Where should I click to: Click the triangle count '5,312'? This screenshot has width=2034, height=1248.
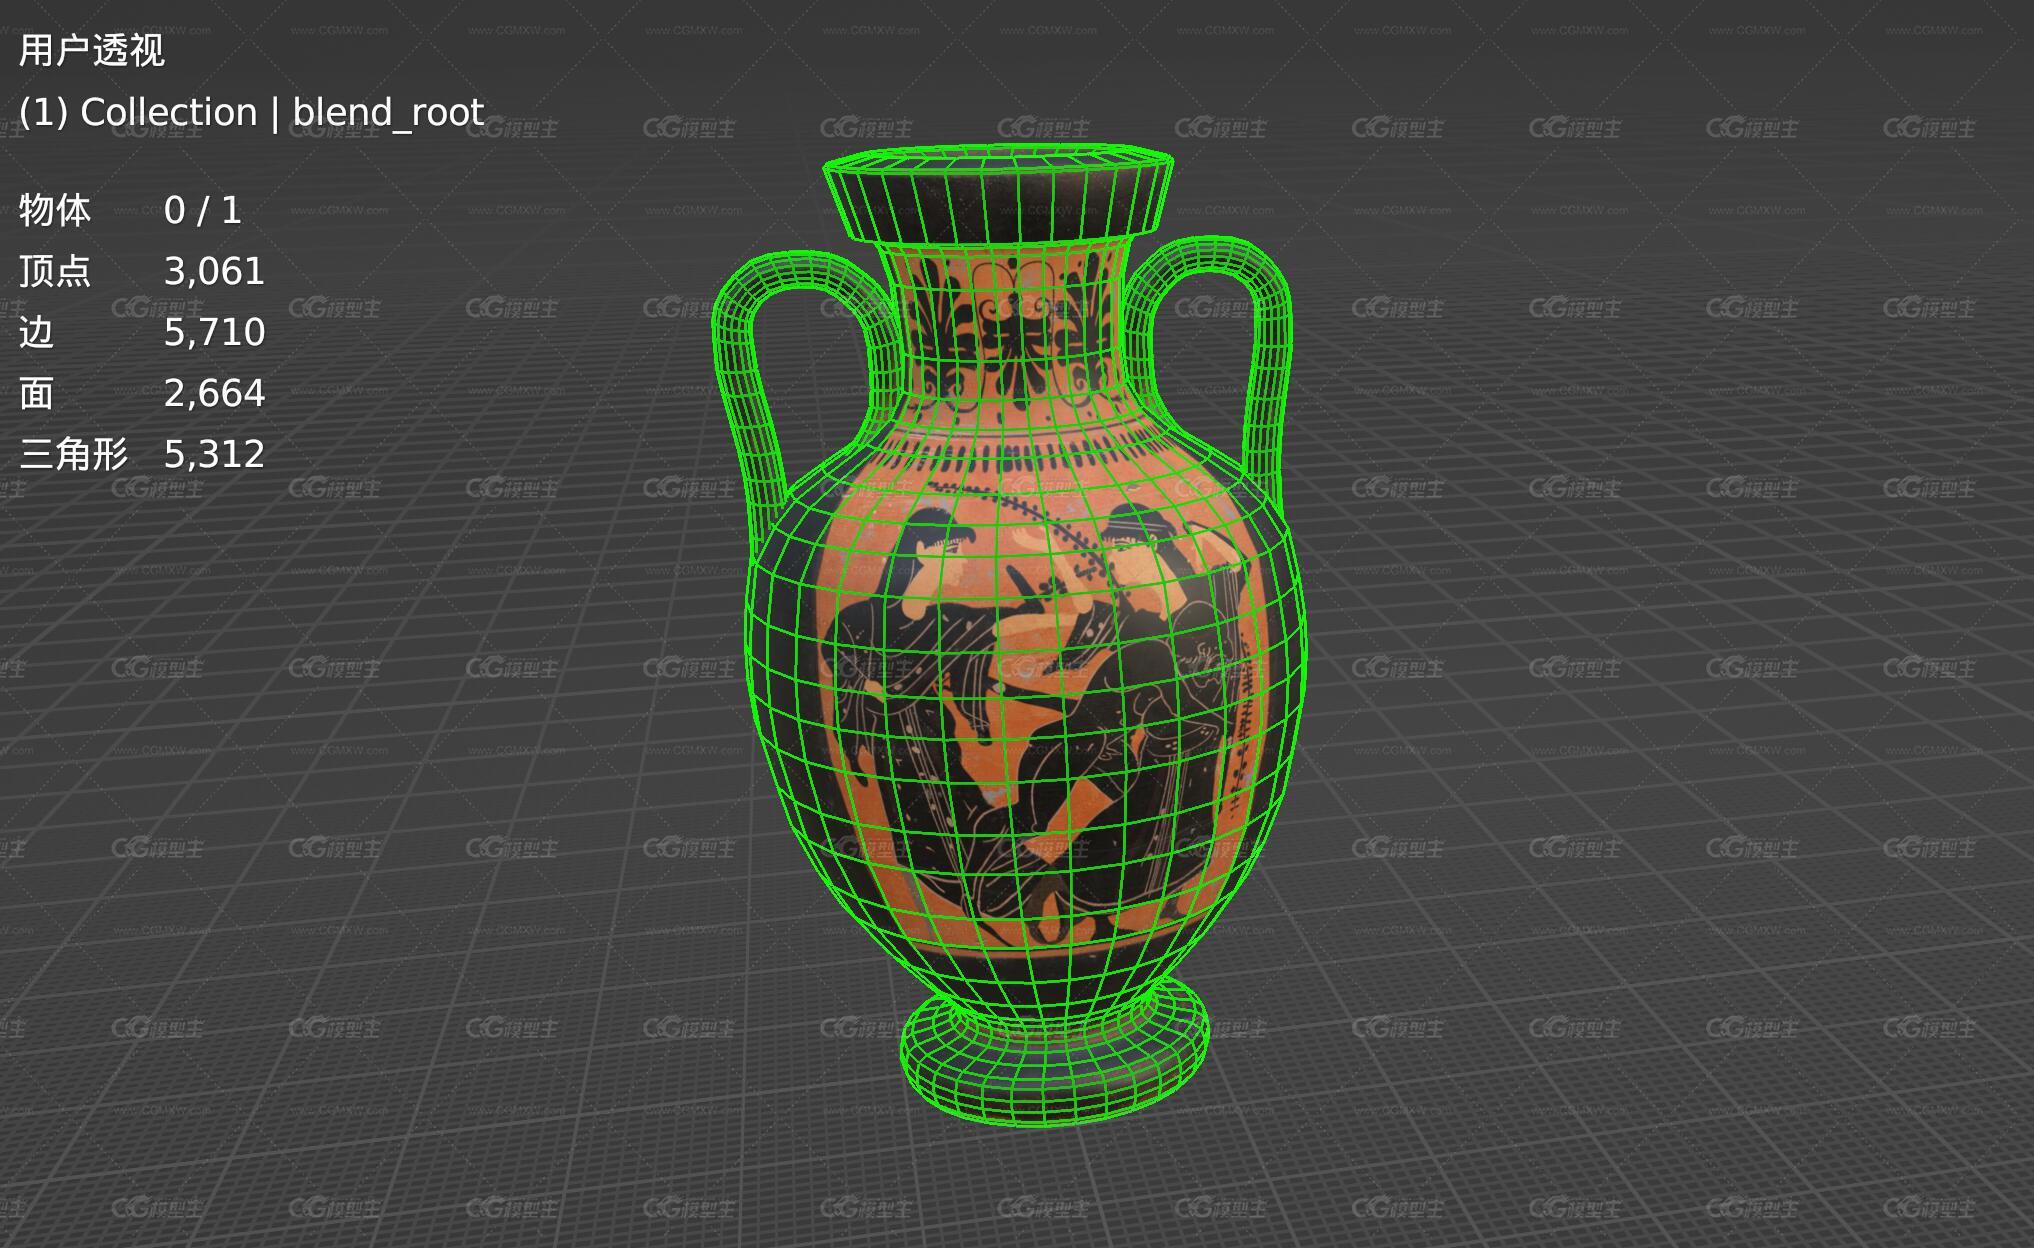click(215, 454)
